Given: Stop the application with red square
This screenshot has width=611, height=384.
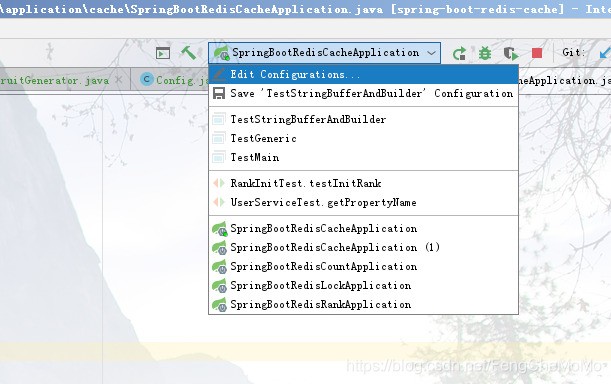Looking at the screenshot, I should coord(537,53).
